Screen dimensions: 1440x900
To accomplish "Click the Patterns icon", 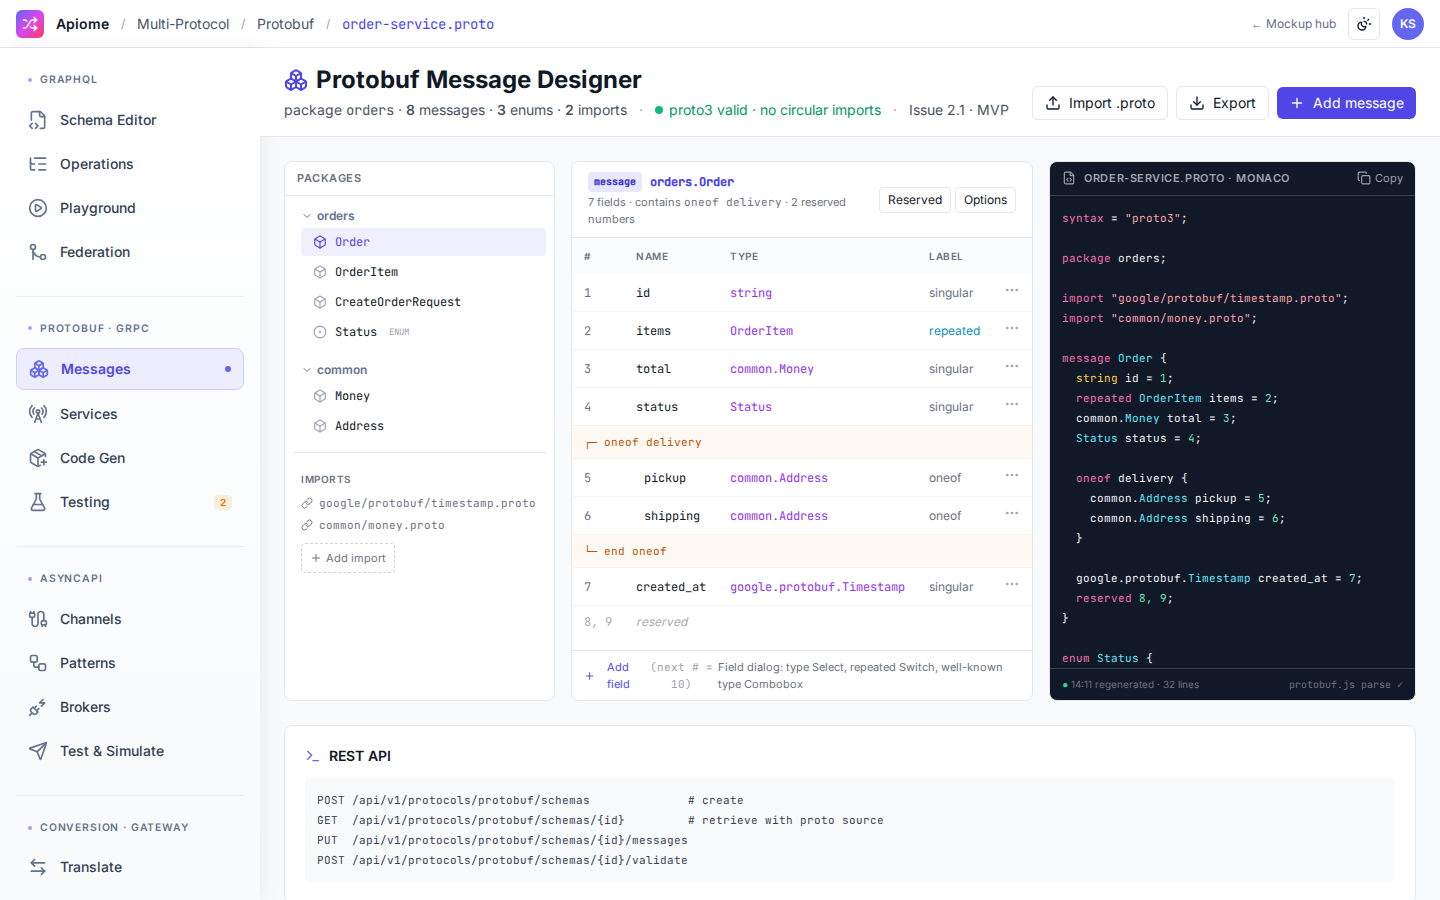I will (x=38, y=663).
